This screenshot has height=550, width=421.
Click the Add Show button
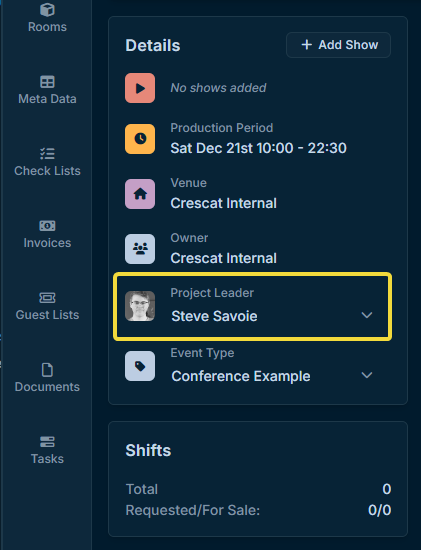coord(338,45)
